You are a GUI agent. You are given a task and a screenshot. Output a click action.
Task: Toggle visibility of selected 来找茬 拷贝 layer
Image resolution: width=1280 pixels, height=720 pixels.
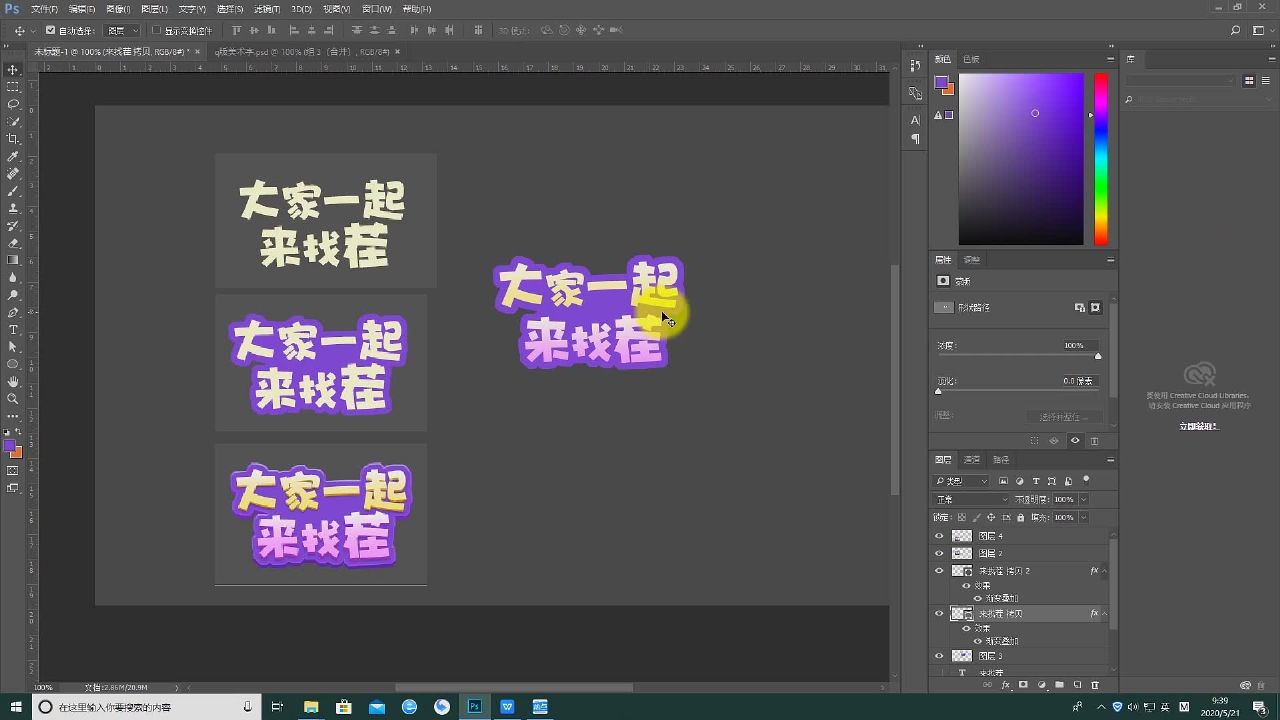pos(939,614)
